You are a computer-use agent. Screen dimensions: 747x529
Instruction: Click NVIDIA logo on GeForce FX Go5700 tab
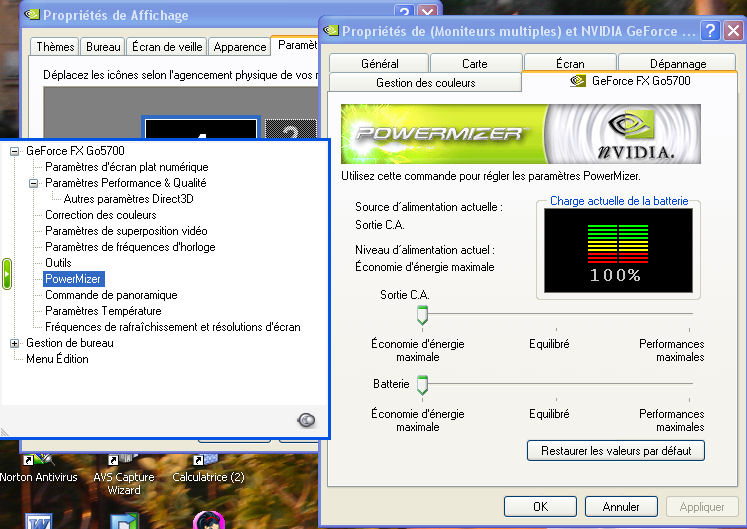577,81
